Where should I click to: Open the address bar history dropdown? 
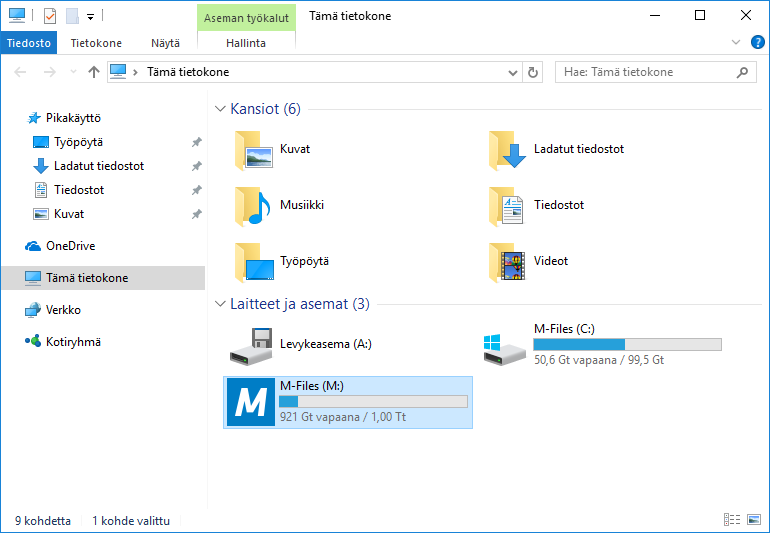pyautogui.click(x=512, y=72)
